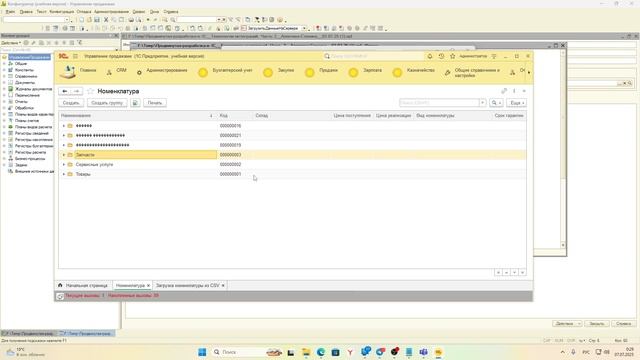Go forward with the right arrow button
640x360 pixels.
click(77, 91)
